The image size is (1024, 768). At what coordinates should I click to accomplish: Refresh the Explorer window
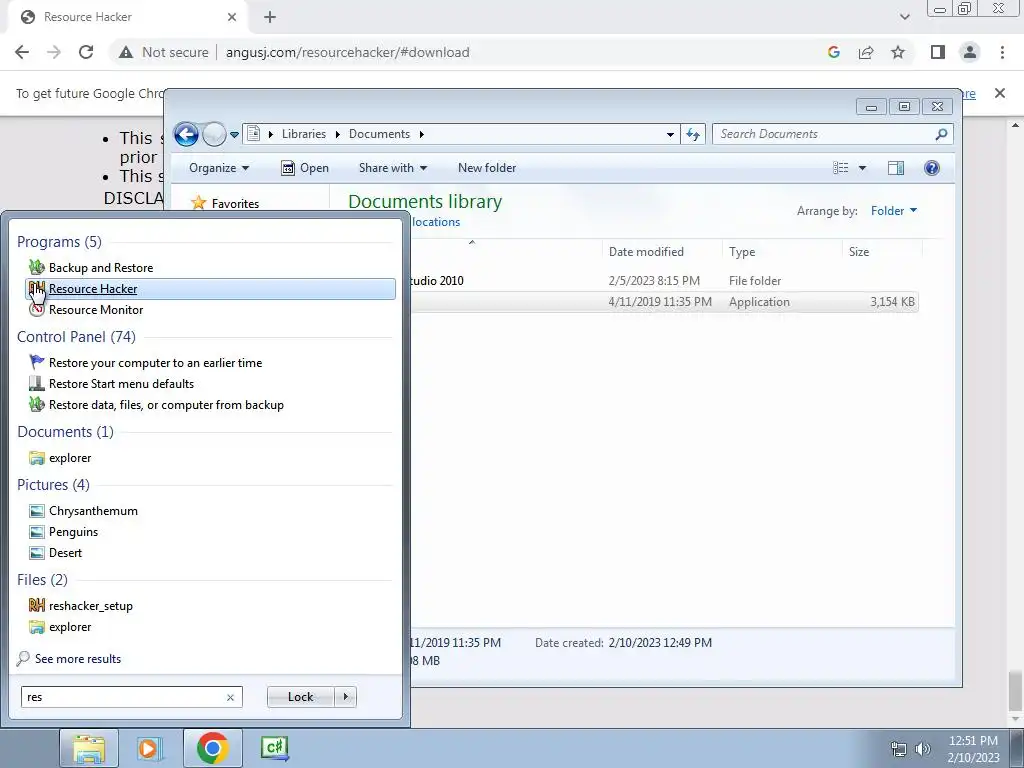(x=693, y=135)
